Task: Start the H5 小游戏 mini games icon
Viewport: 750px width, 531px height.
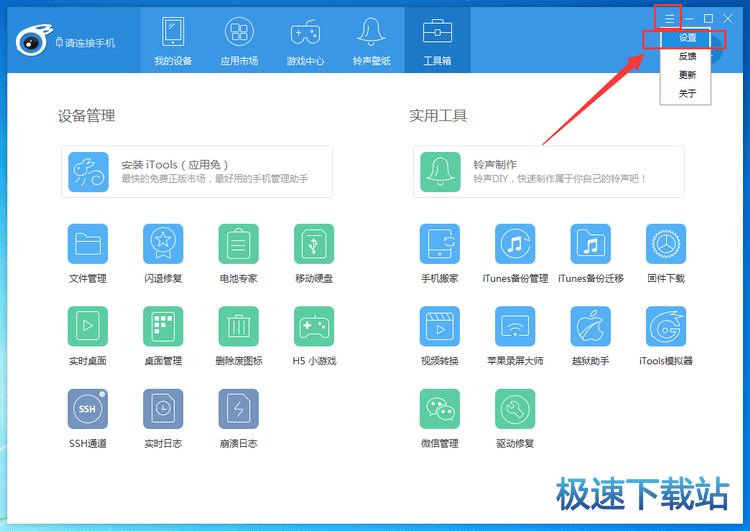Action: [314, 326]
